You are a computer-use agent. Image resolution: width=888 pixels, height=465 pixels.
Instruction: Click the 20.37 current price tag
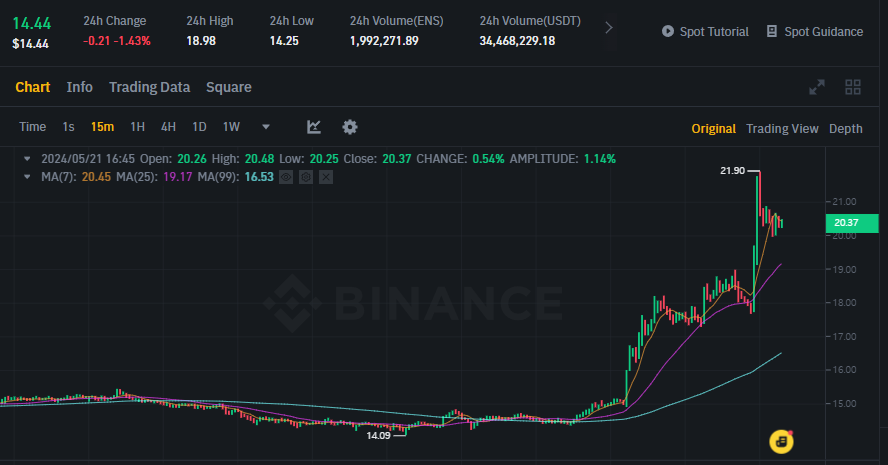tap(852, 223)
